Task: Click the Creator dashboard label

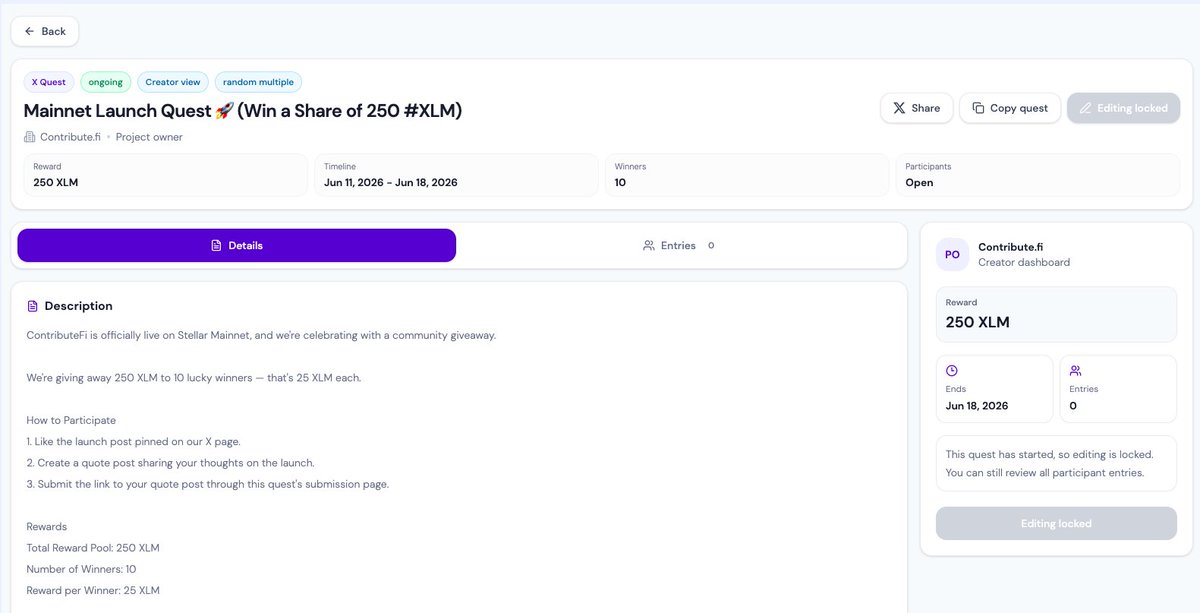Action: click(x=1024, y=262)
